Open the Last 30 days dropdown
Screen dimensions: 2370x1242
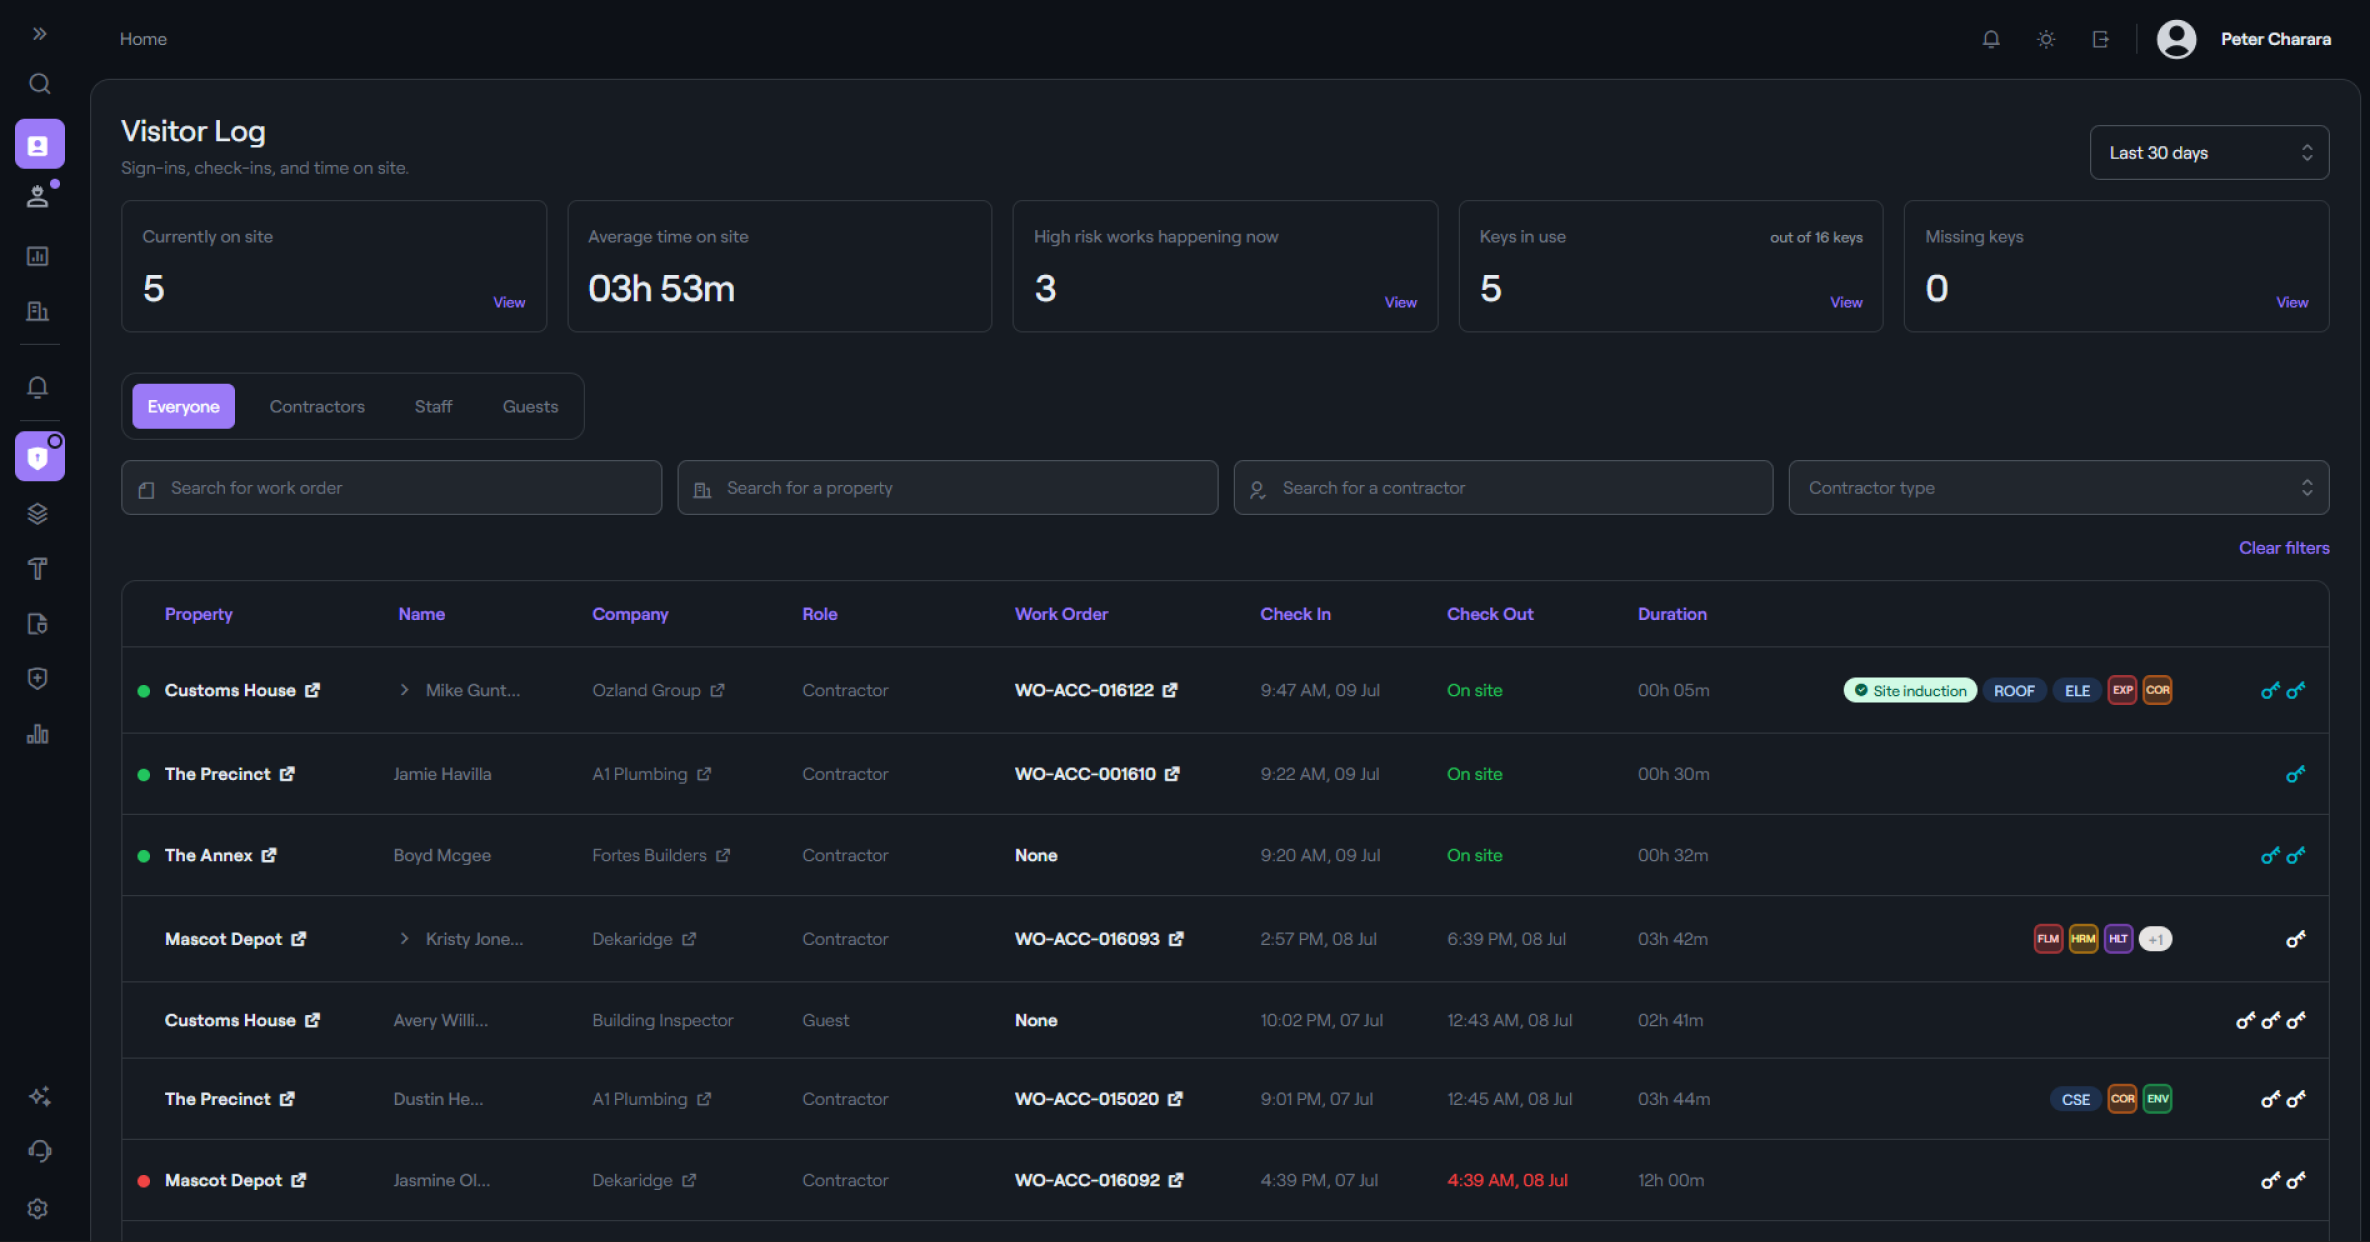click(x=2209, y=153)
